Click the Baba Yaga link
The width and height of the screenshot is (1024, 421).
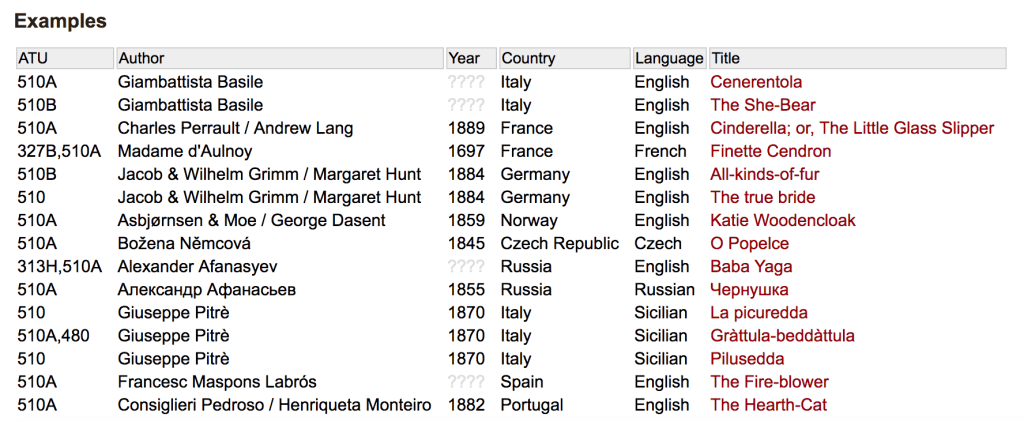pos(751,266)
